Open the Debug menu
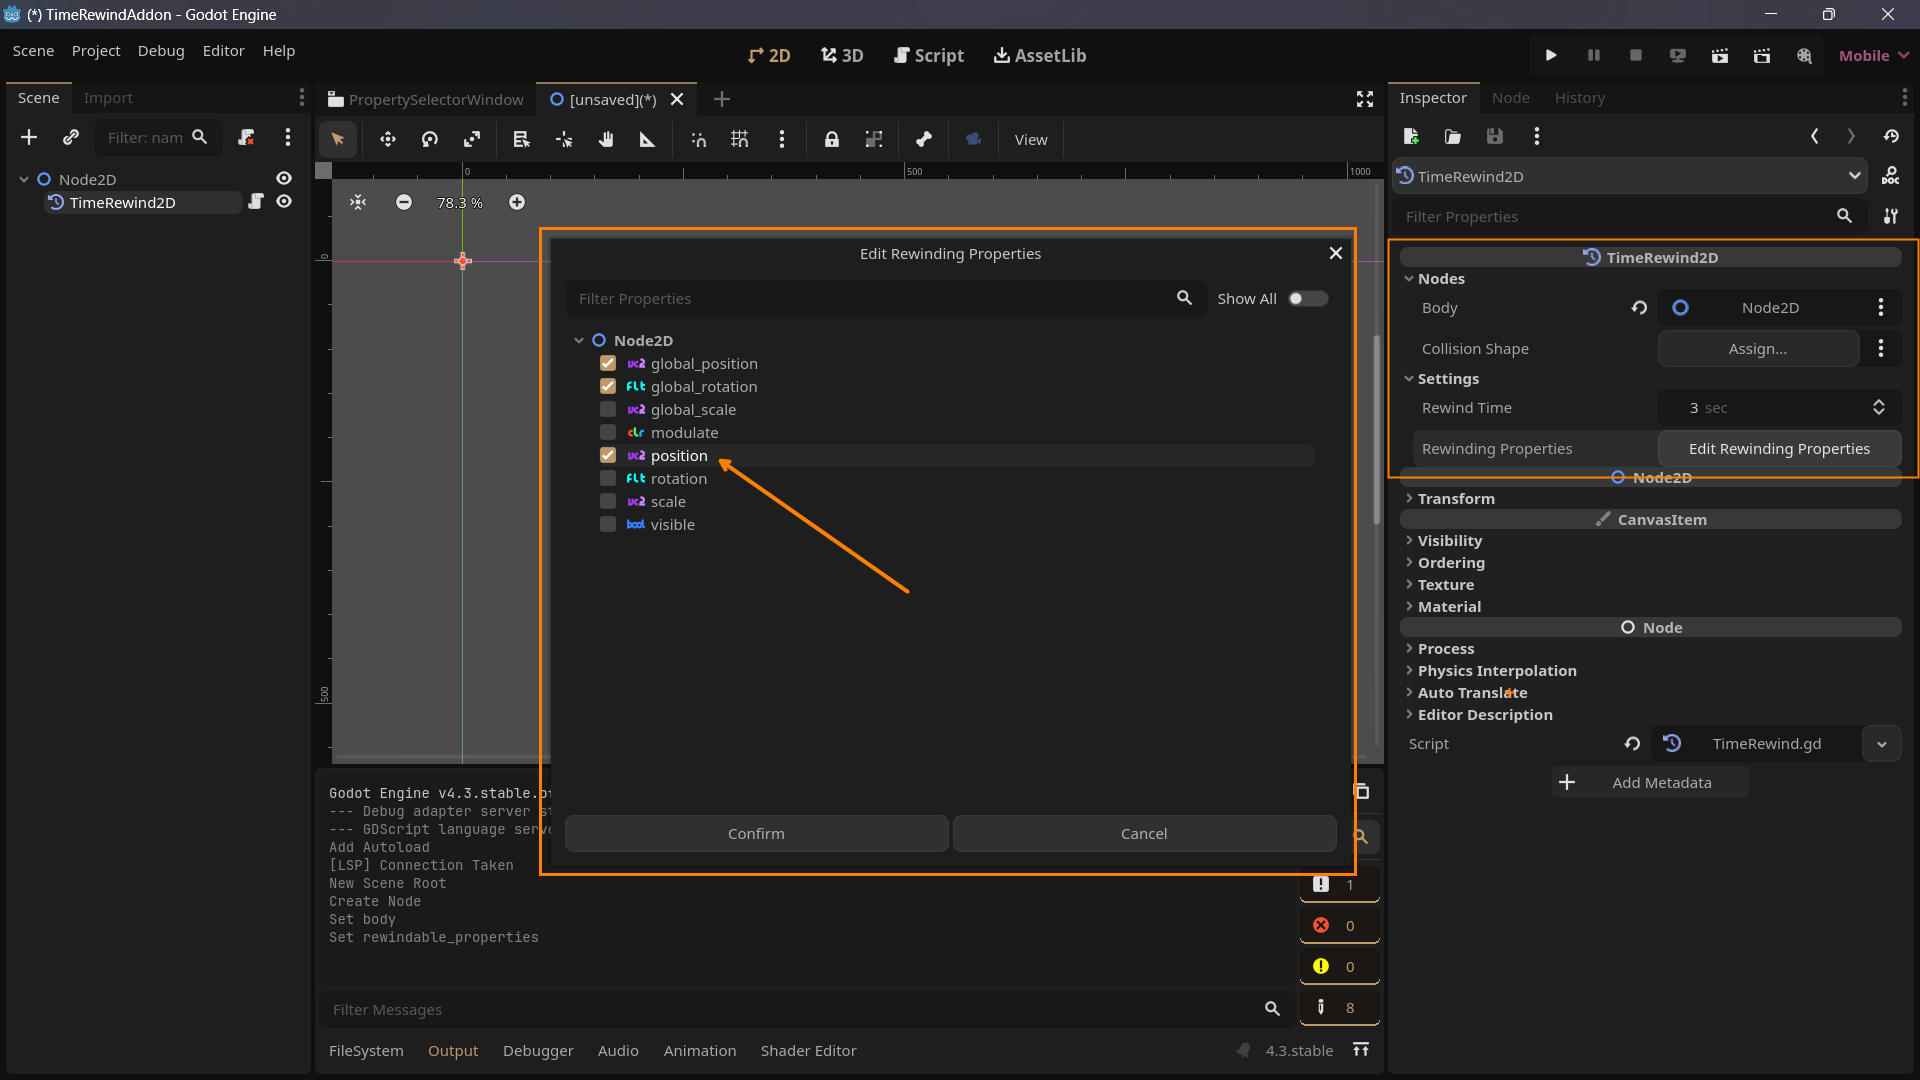Viewport: 1920px width, 1080px height. click(161, 51)
